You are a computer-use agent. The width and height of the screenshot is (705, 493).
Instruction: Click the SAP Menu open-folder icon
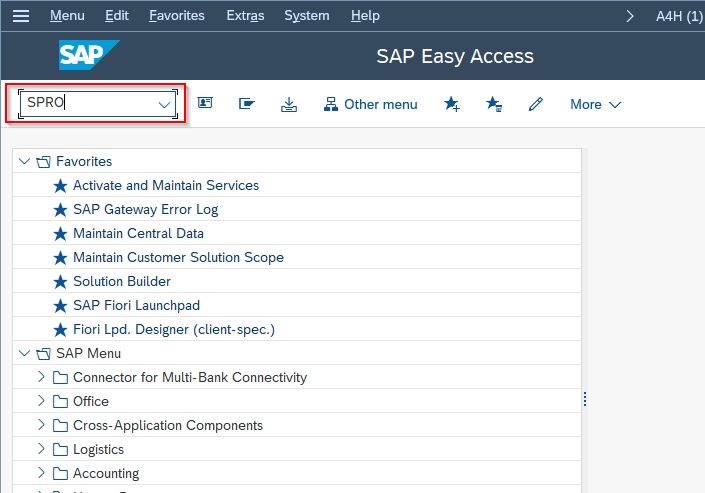(x=43, y=354)
